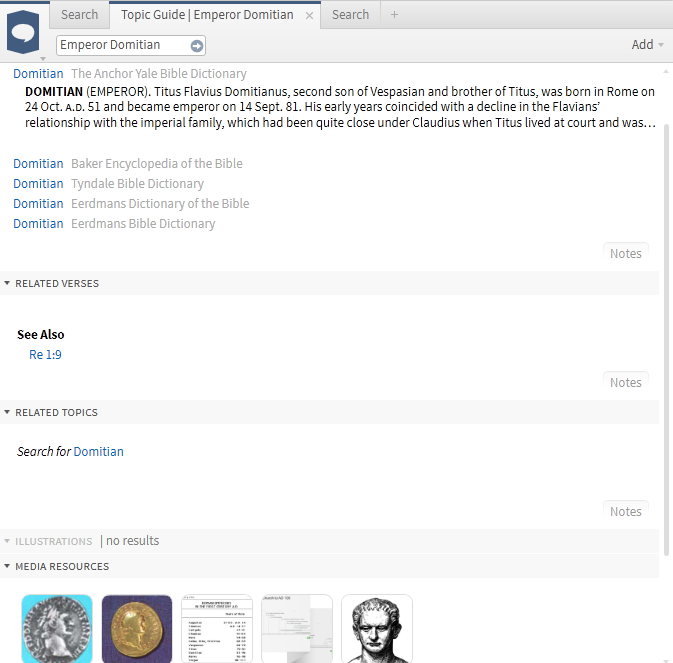This screenshot has width=673, height=663.
Task: Open the Roman emperors table thumbnail
Action: click(217, 629)
